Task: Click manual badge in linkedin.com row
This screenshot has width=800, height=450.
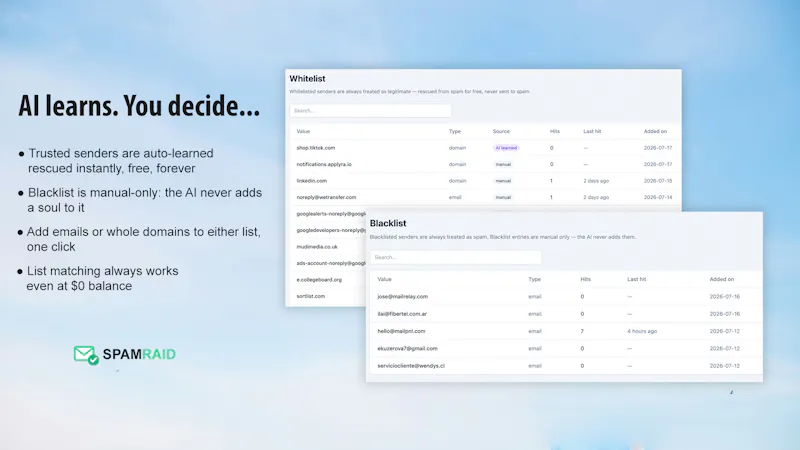Action: (503, 181)
